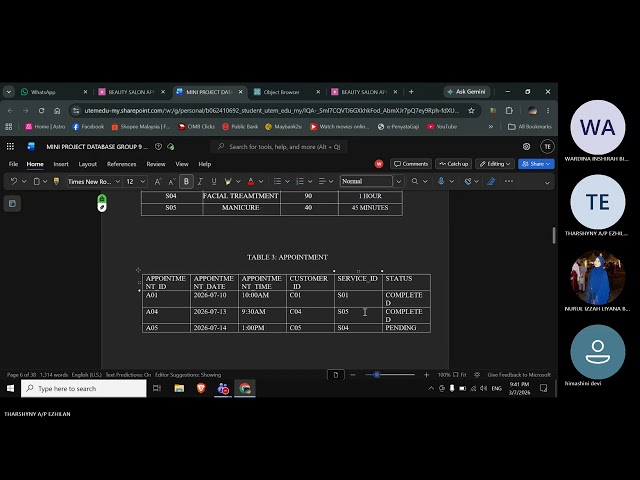Click the zoom out minus icon
Viewport: 640px width, 480px height.
click(x=353, y=375)
